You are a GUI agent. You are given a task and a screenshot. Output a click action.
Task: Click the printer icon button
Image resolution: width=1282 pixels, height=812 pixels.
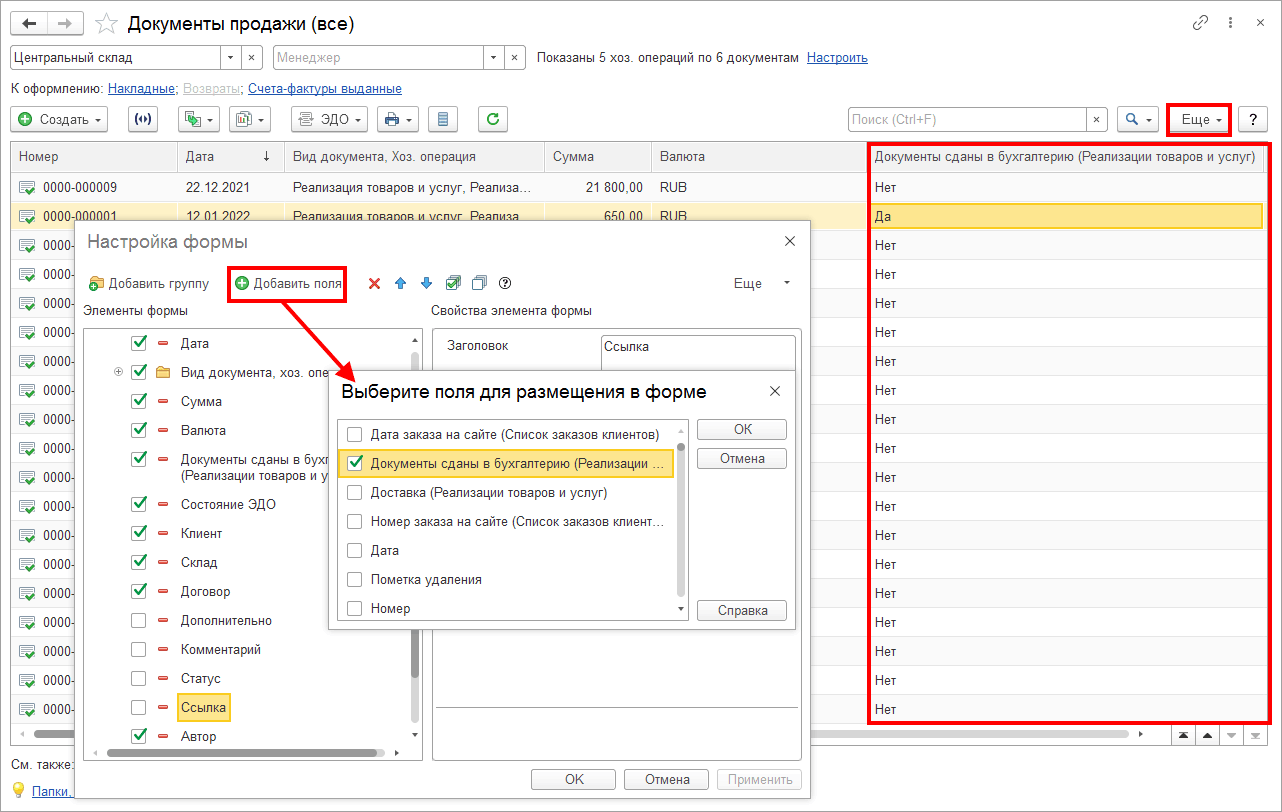point(399,119)
